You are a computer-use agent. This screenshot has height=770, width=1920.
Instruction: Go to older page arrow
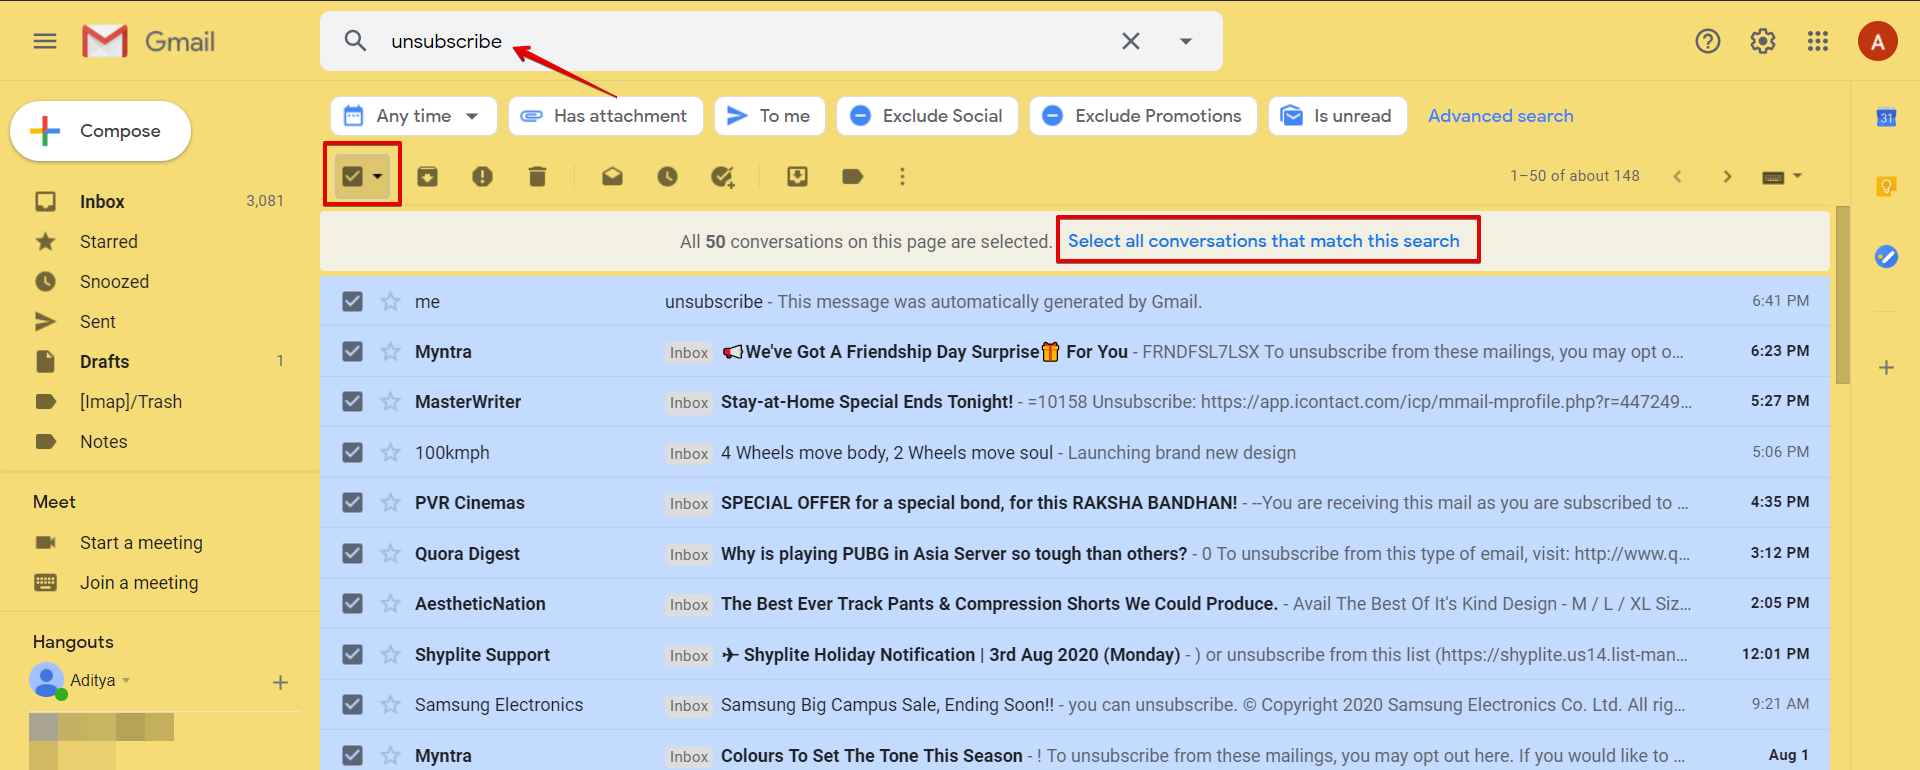pos(1727,177)
